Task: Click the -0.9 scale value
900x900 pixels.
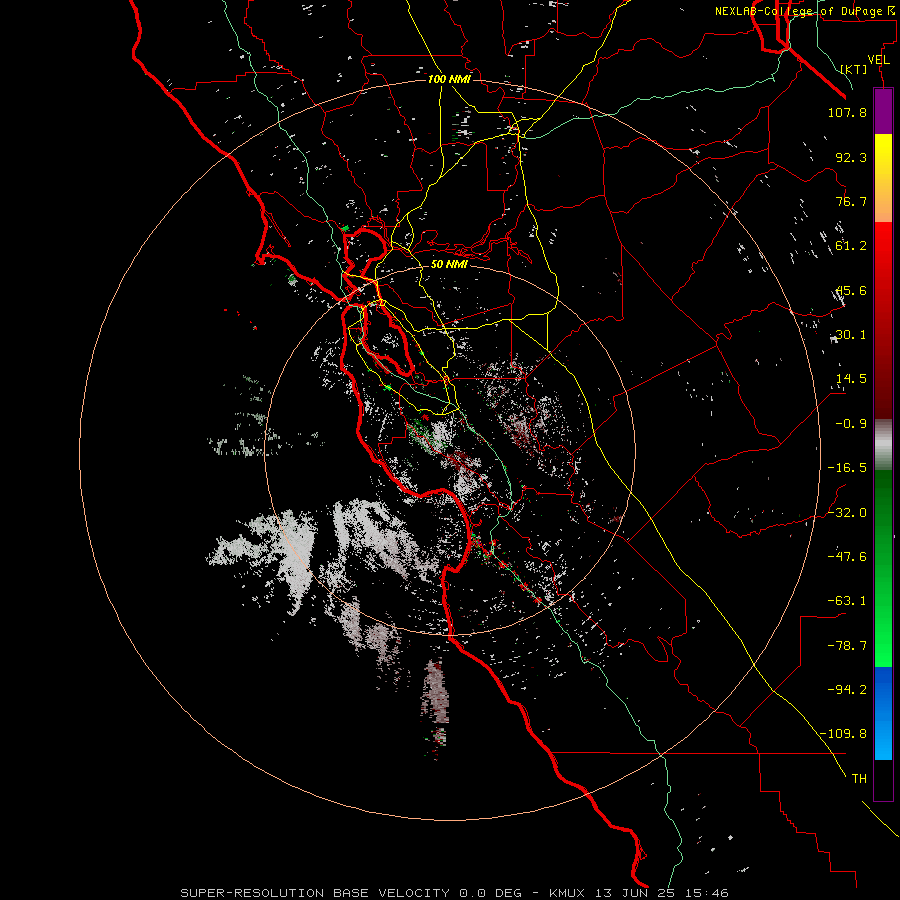Action: [x=851, y=424]
